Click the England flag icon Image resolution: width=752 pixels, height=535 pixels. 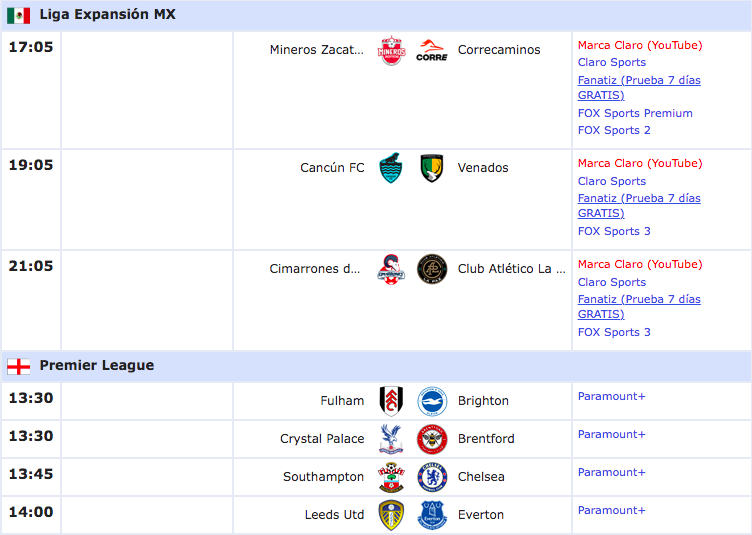point(19,367)
